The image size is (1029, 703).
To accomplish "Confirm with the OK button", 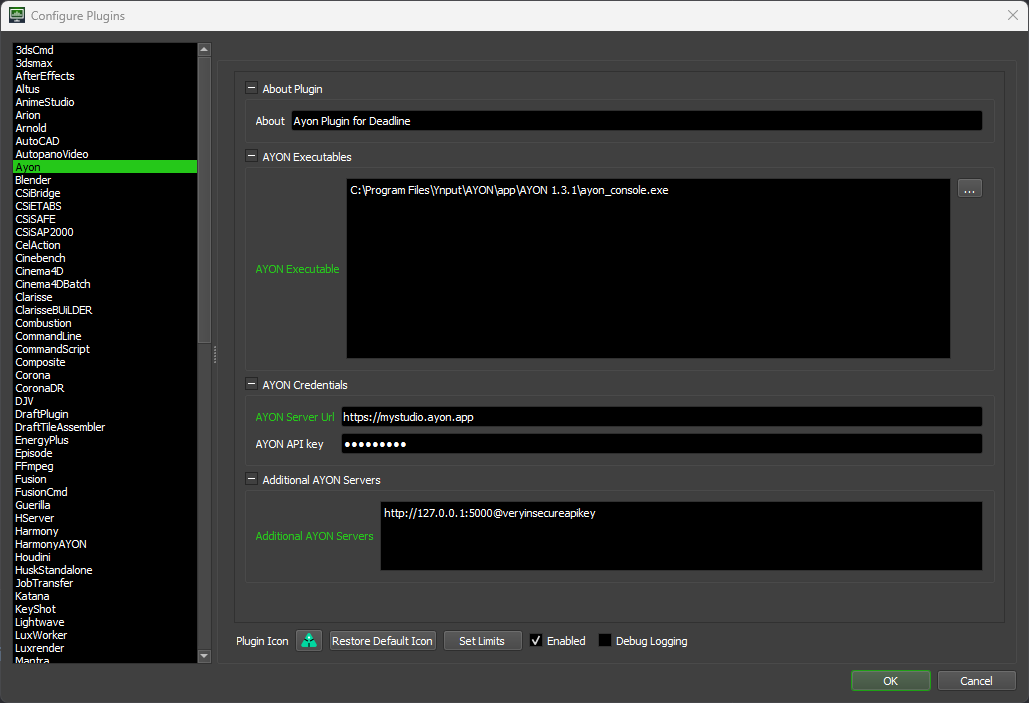I will tap(891, 681).
